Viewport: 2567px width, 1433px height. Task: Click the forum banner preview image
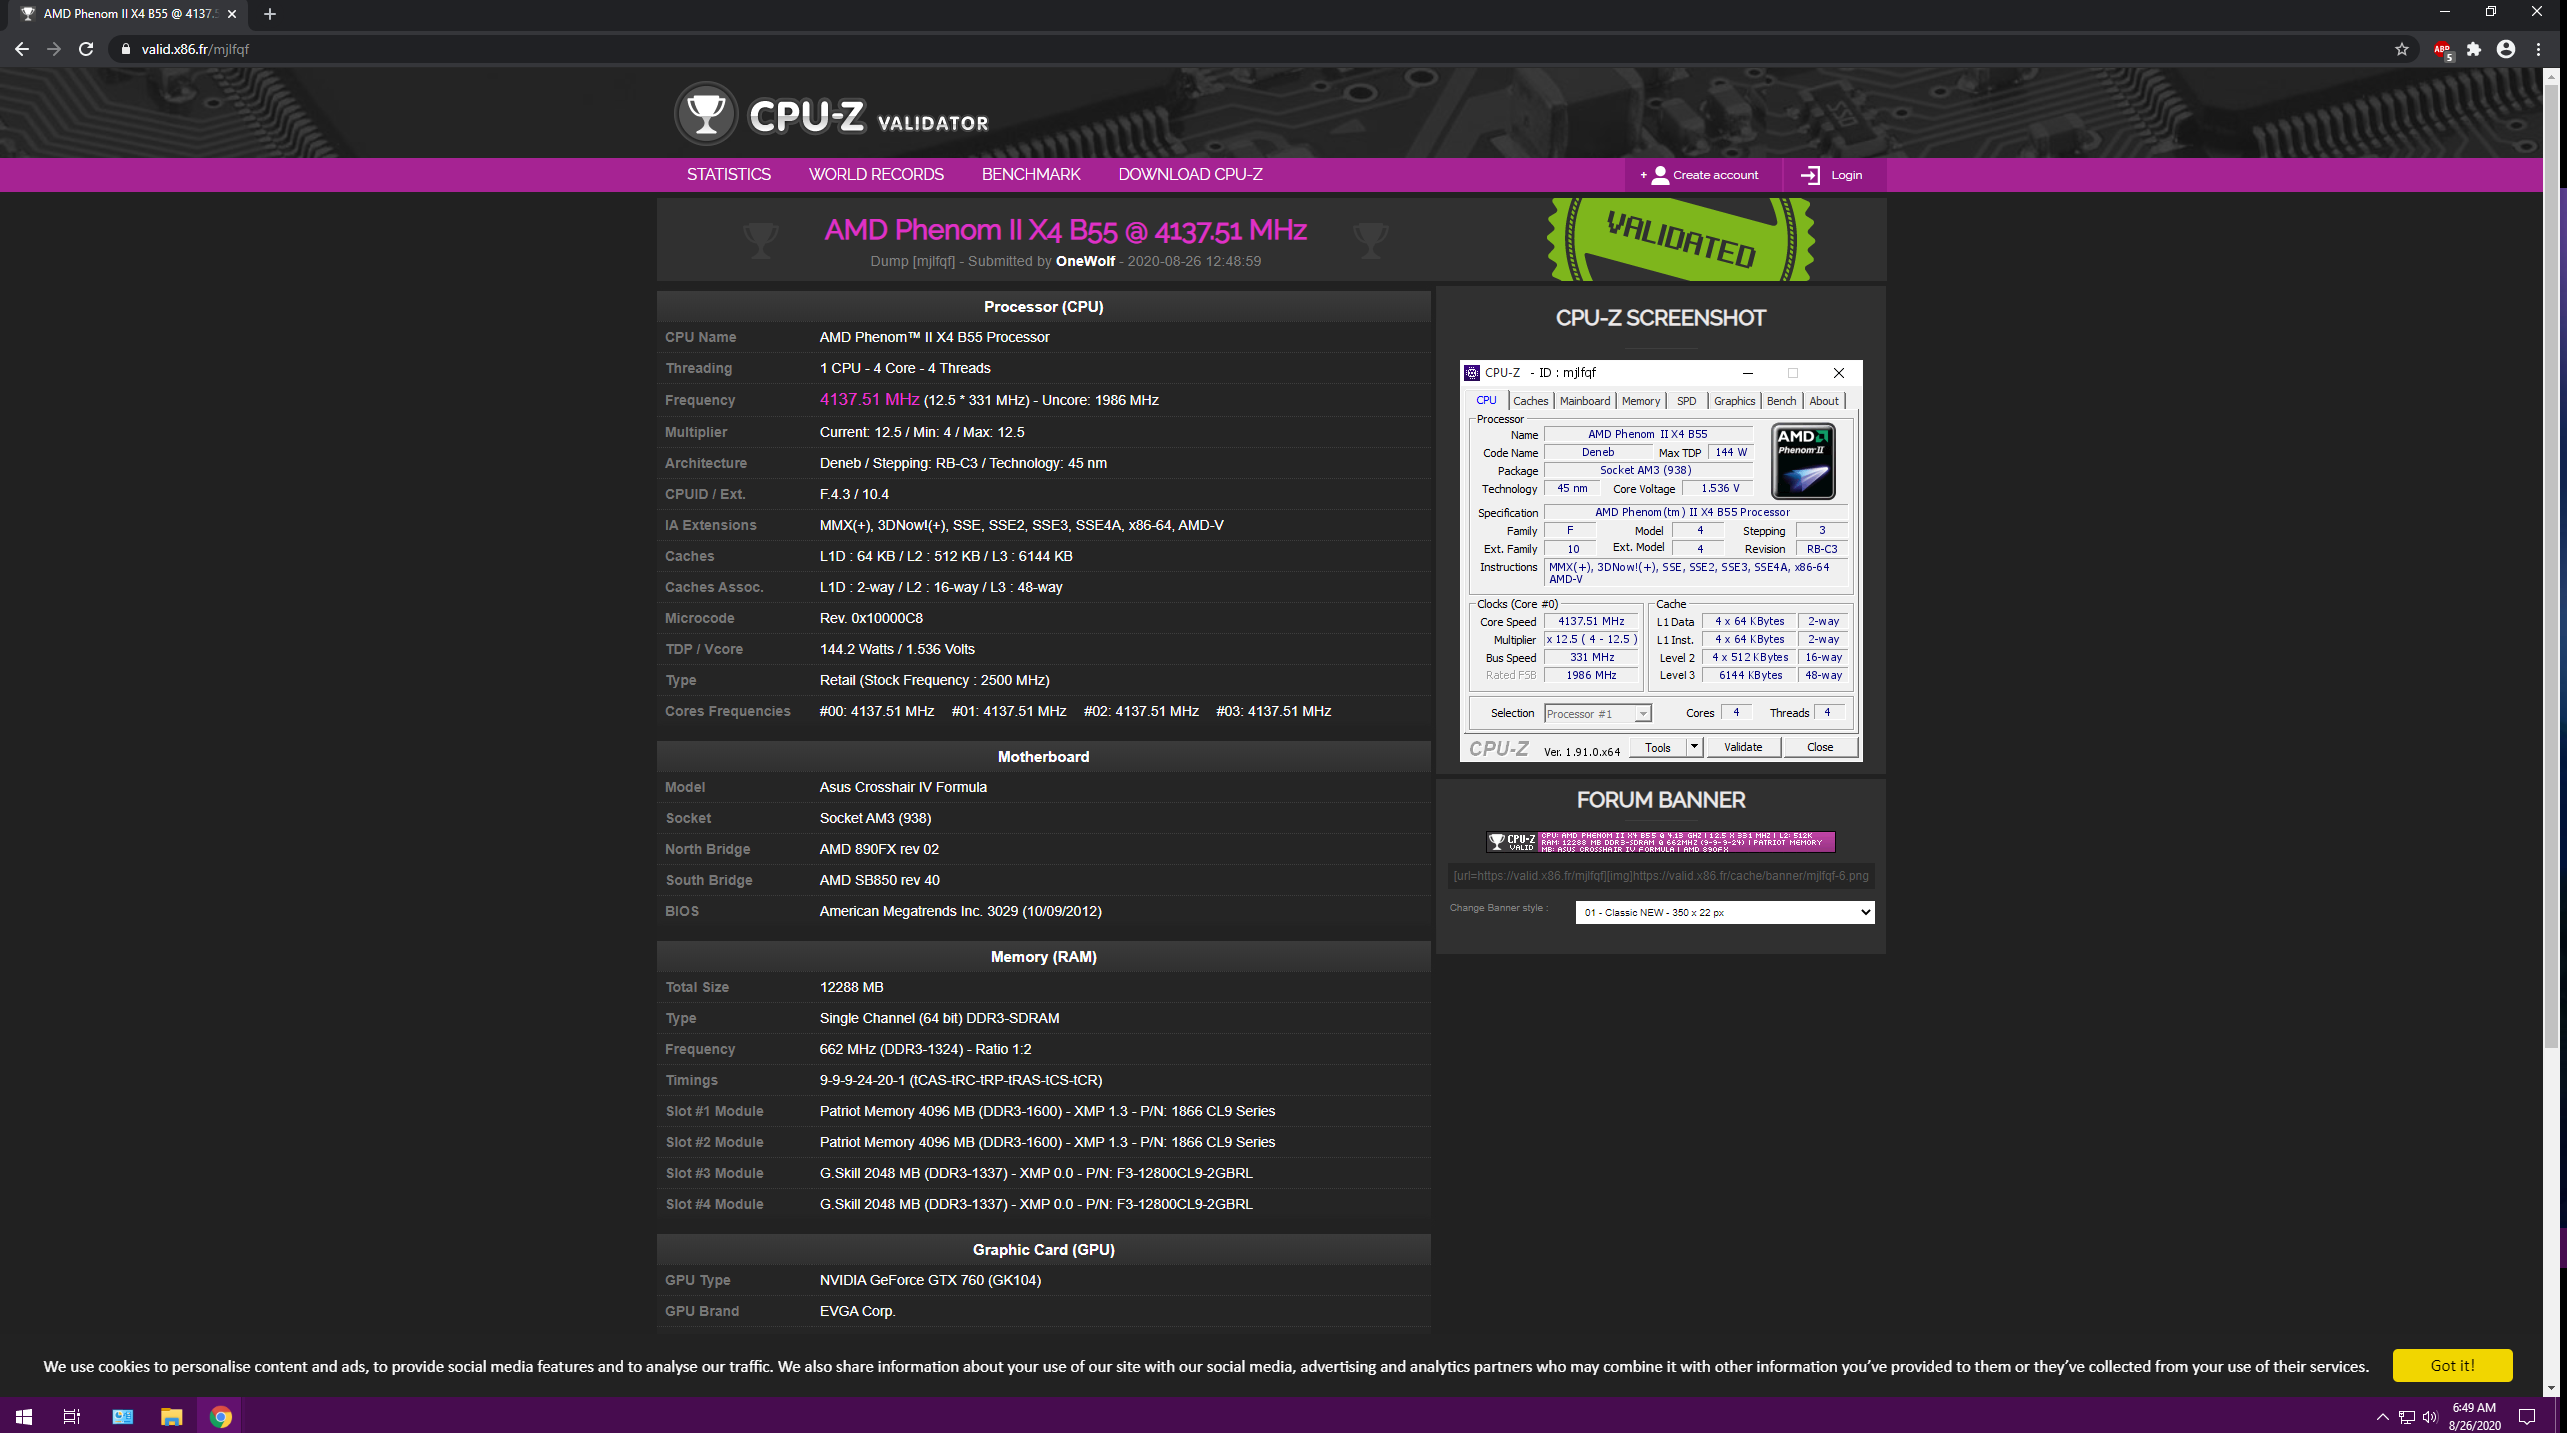point(1661,842)
